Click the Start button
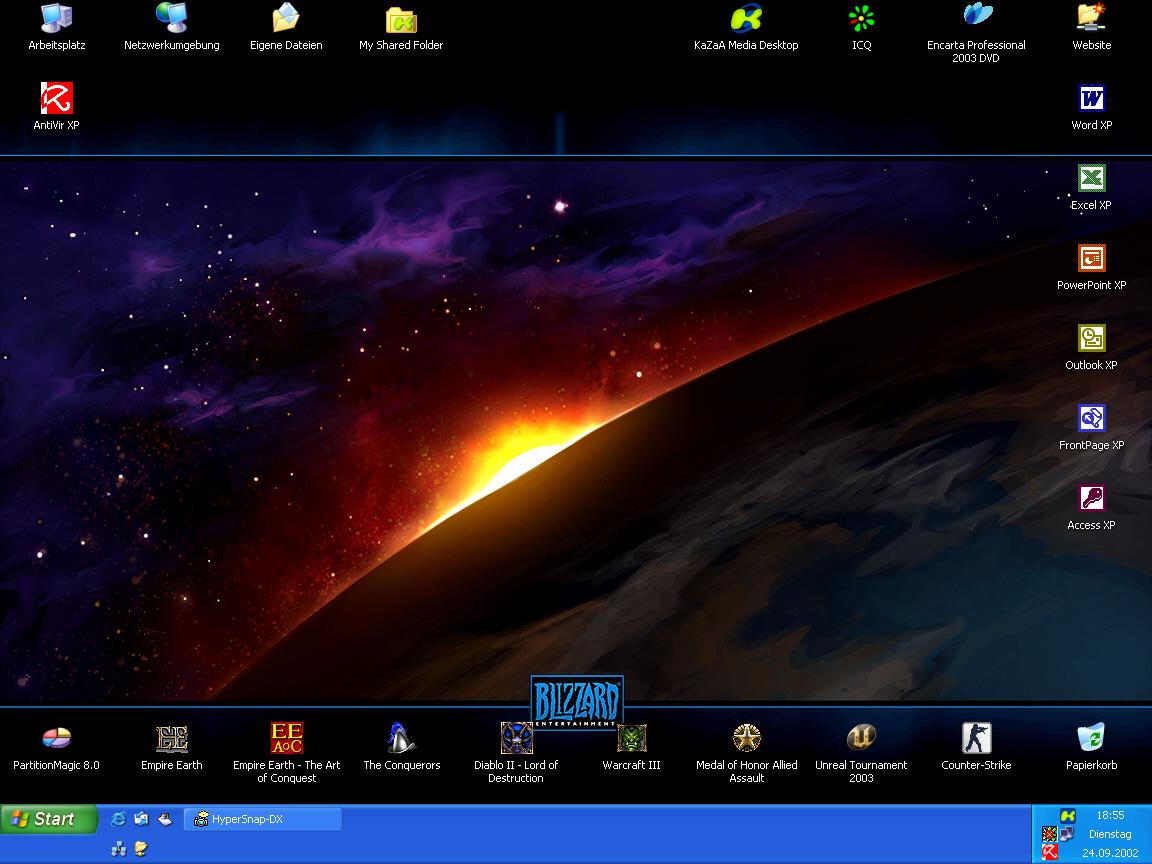The image size is (1152, 864). click(x=48, y=818)
